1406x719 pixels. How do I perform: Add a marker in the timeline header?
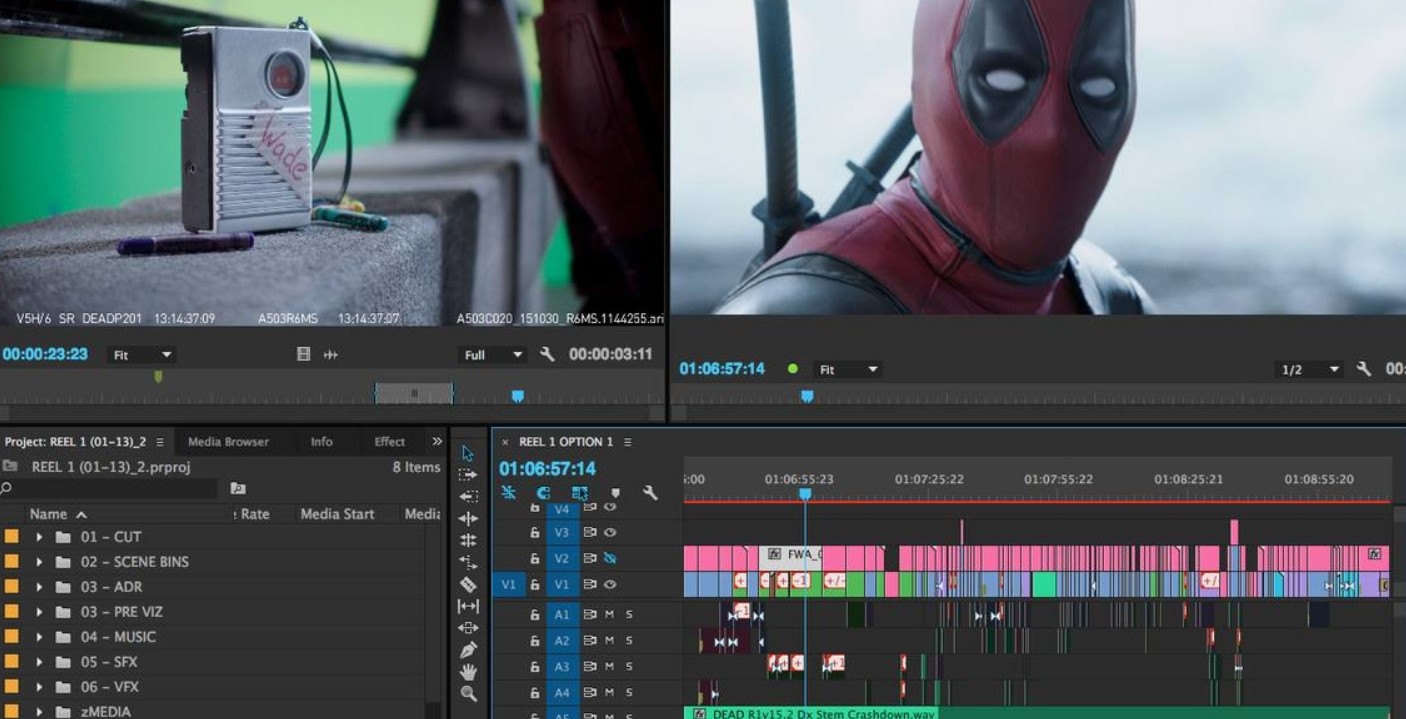point(615,493)
